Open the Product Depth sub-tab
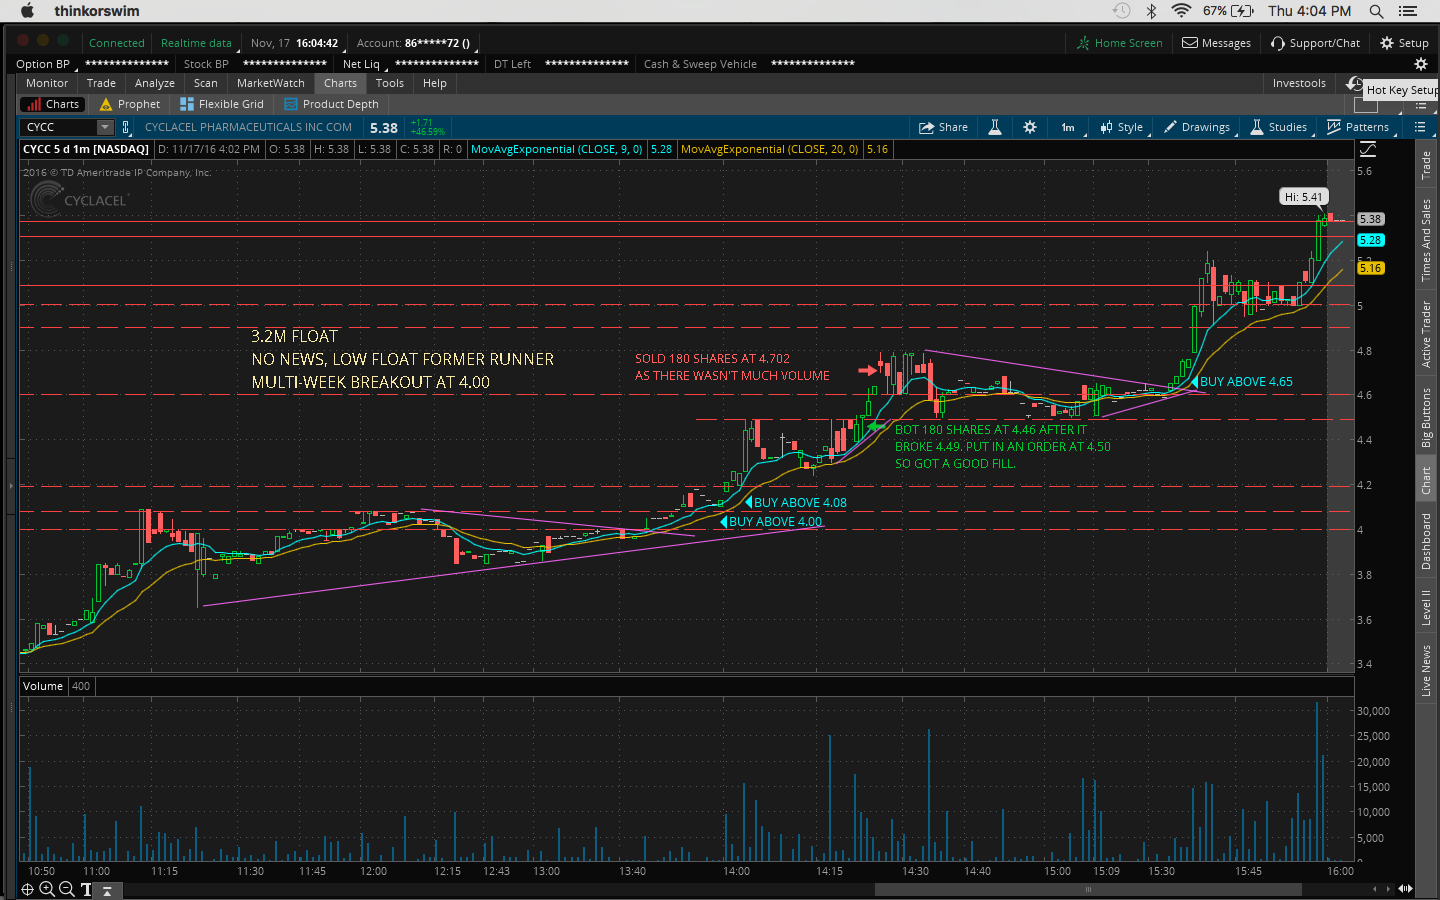Viewport: 1440px width, 900px height. click(331, 104)
